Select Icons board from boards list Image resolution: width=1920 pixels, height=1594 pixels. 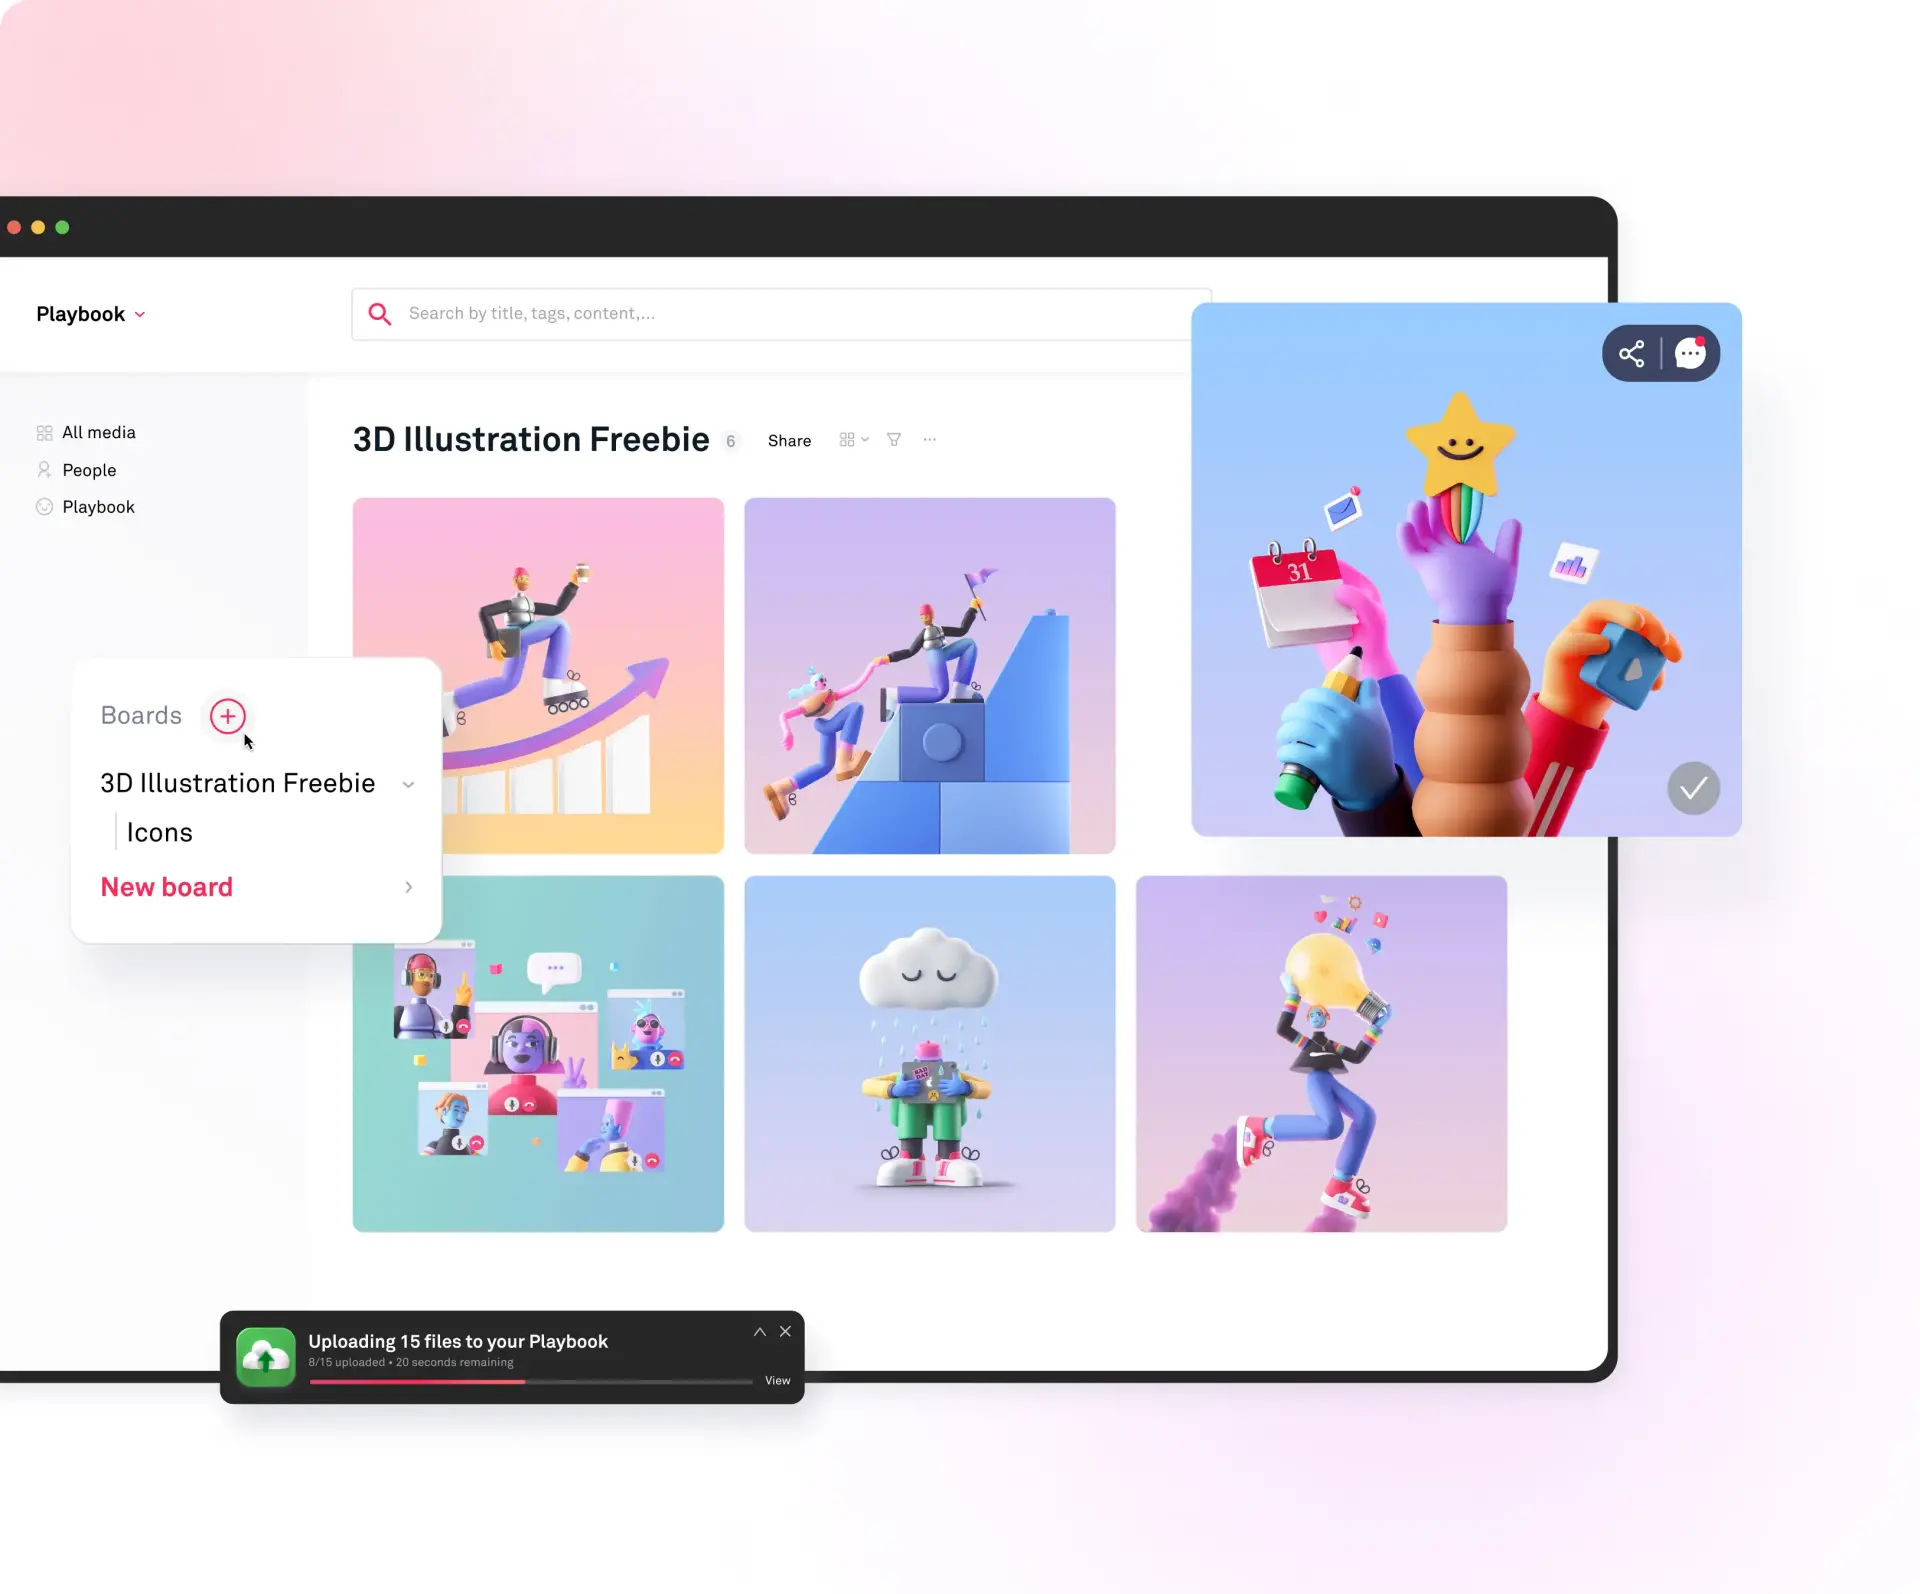click(158, 830)
